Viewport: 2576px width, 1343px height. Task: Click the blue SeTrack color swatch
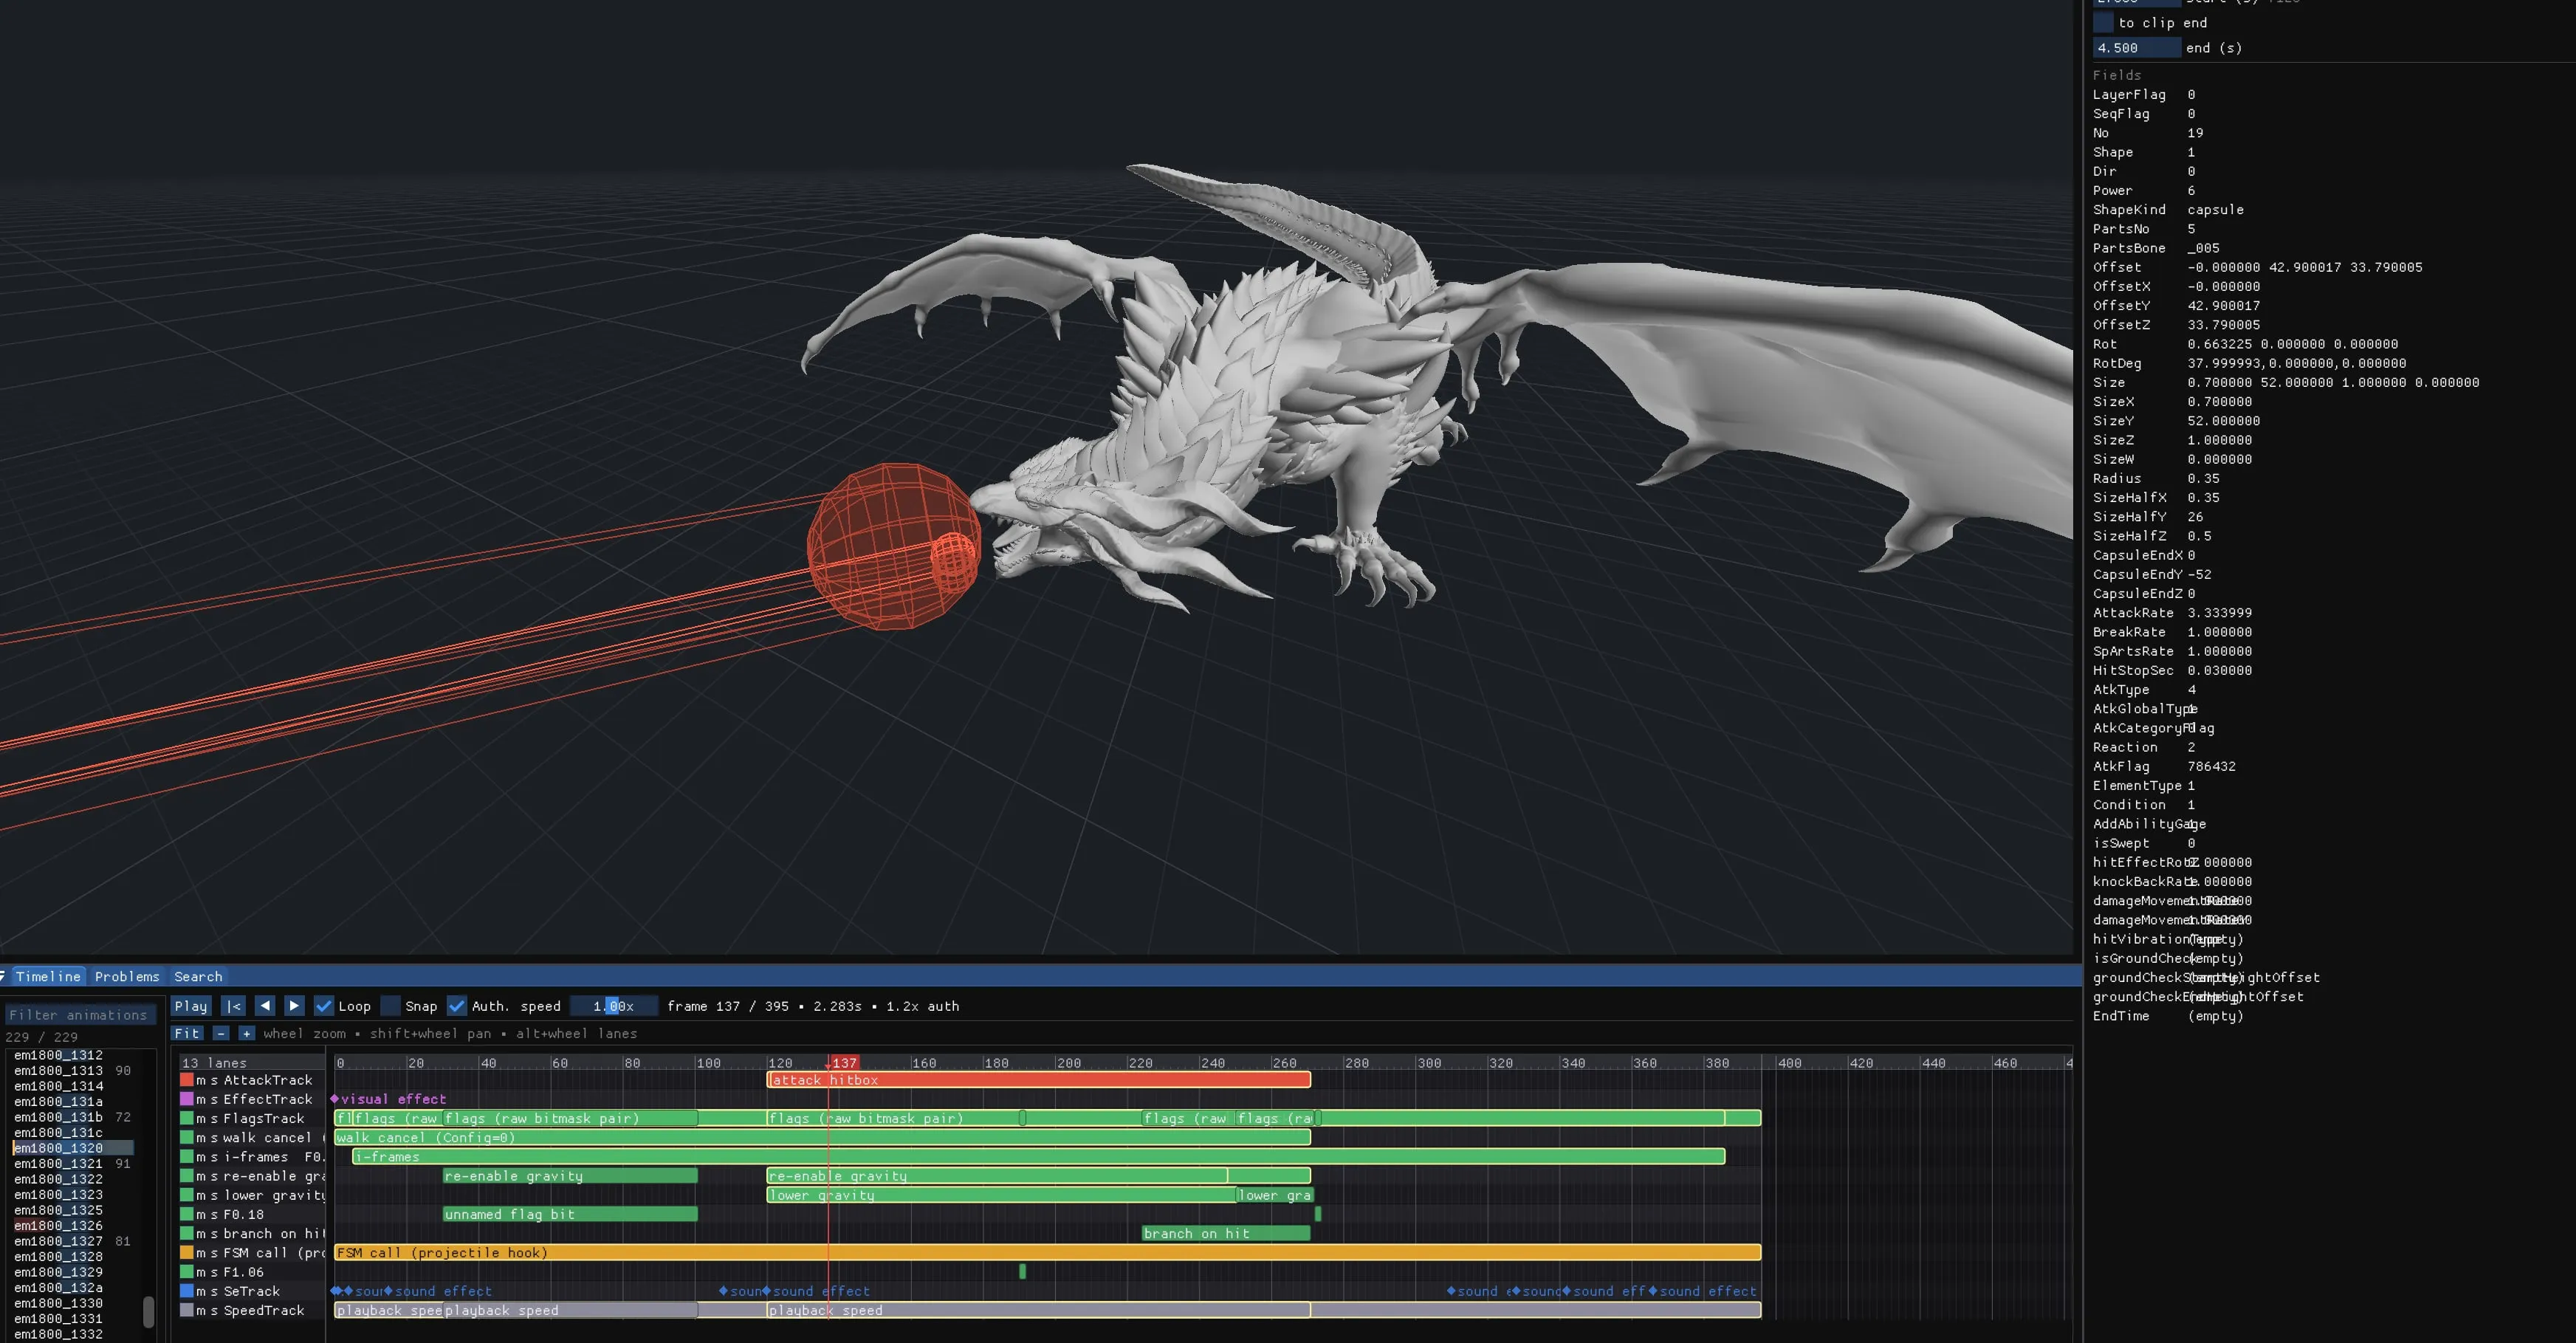(x=187, y=1291)
